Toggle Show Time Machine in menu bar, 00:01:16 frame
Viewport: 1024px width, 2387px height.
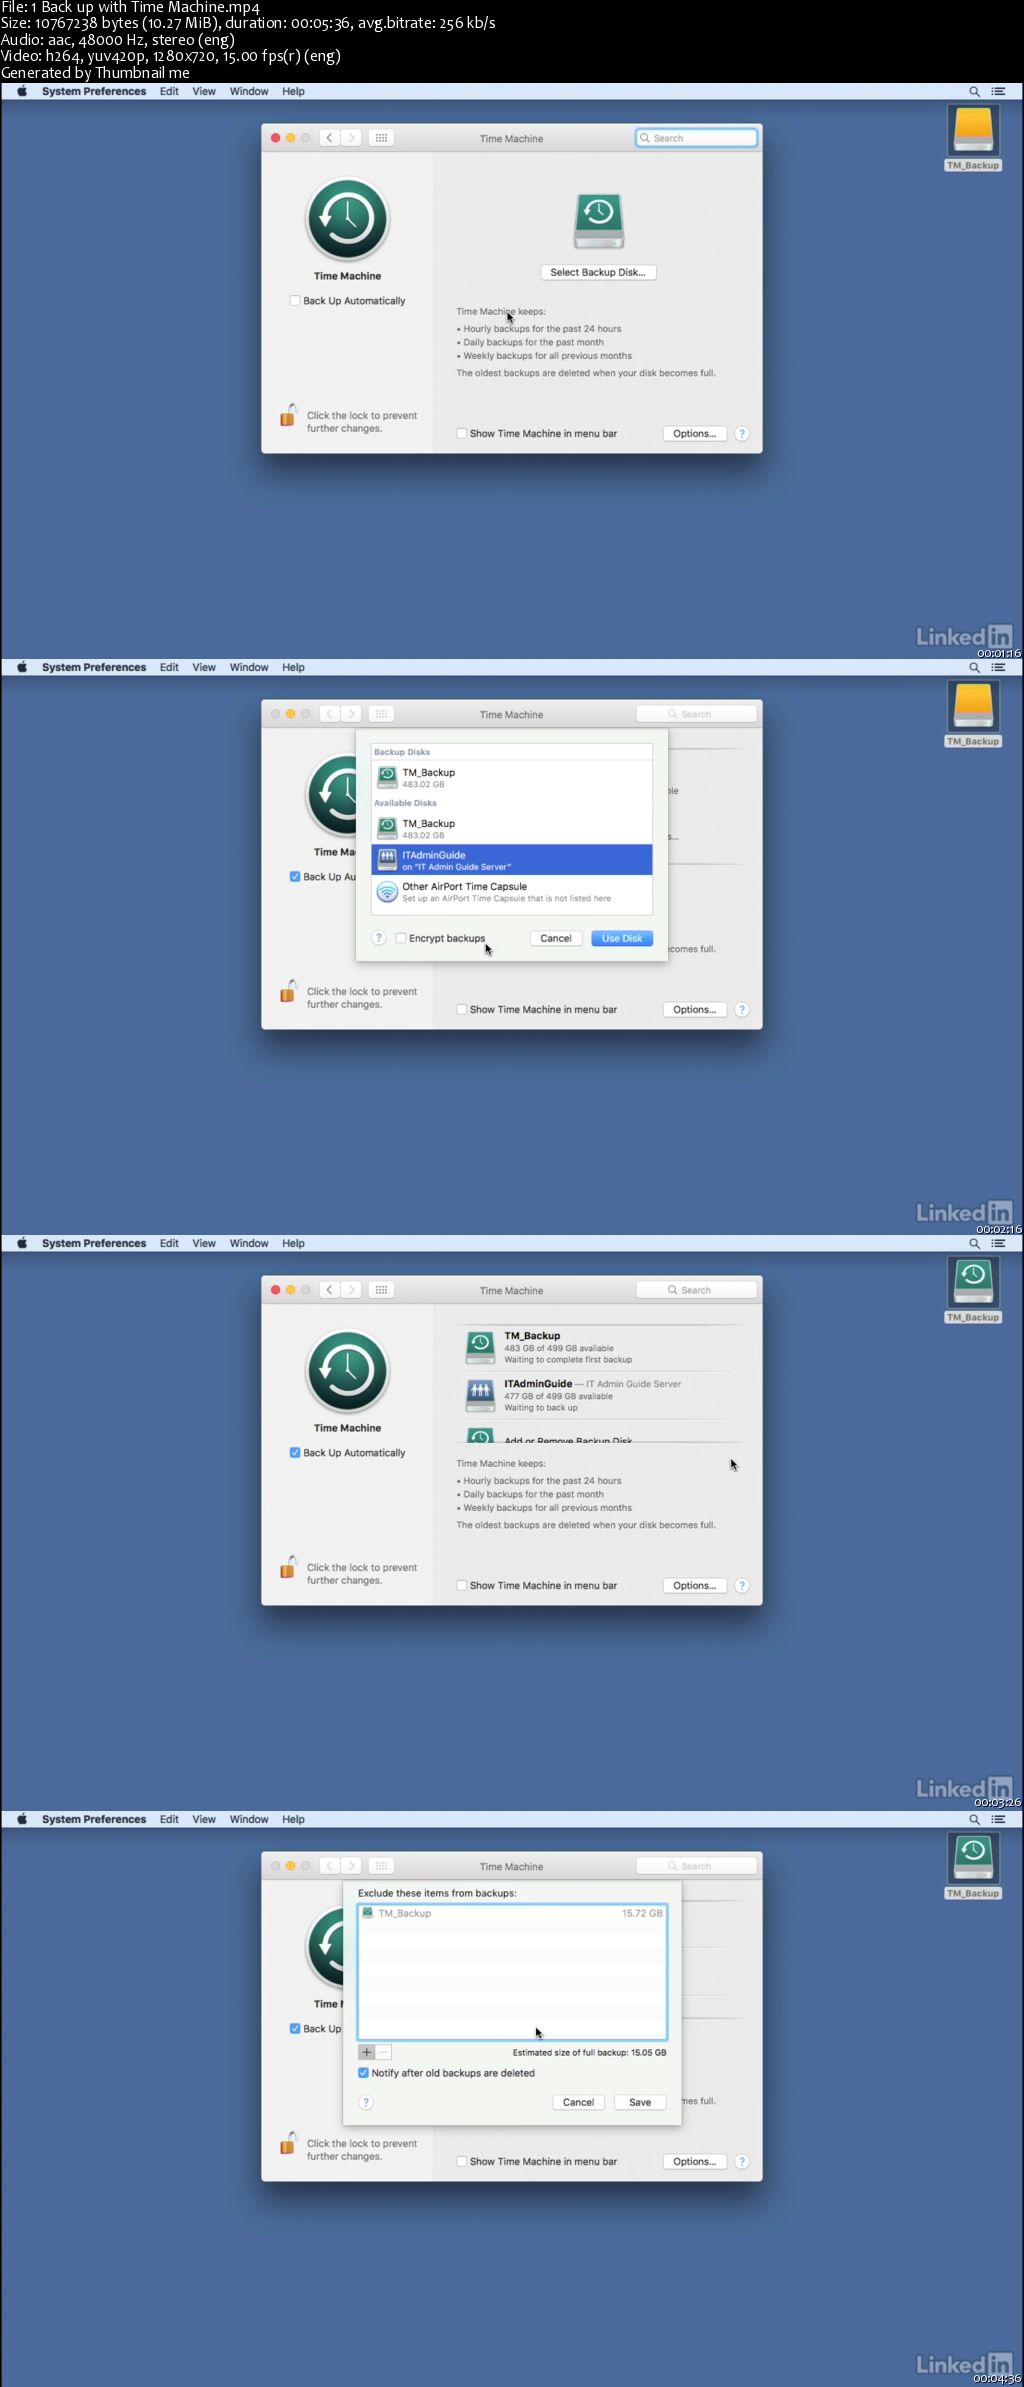(462, 434)
